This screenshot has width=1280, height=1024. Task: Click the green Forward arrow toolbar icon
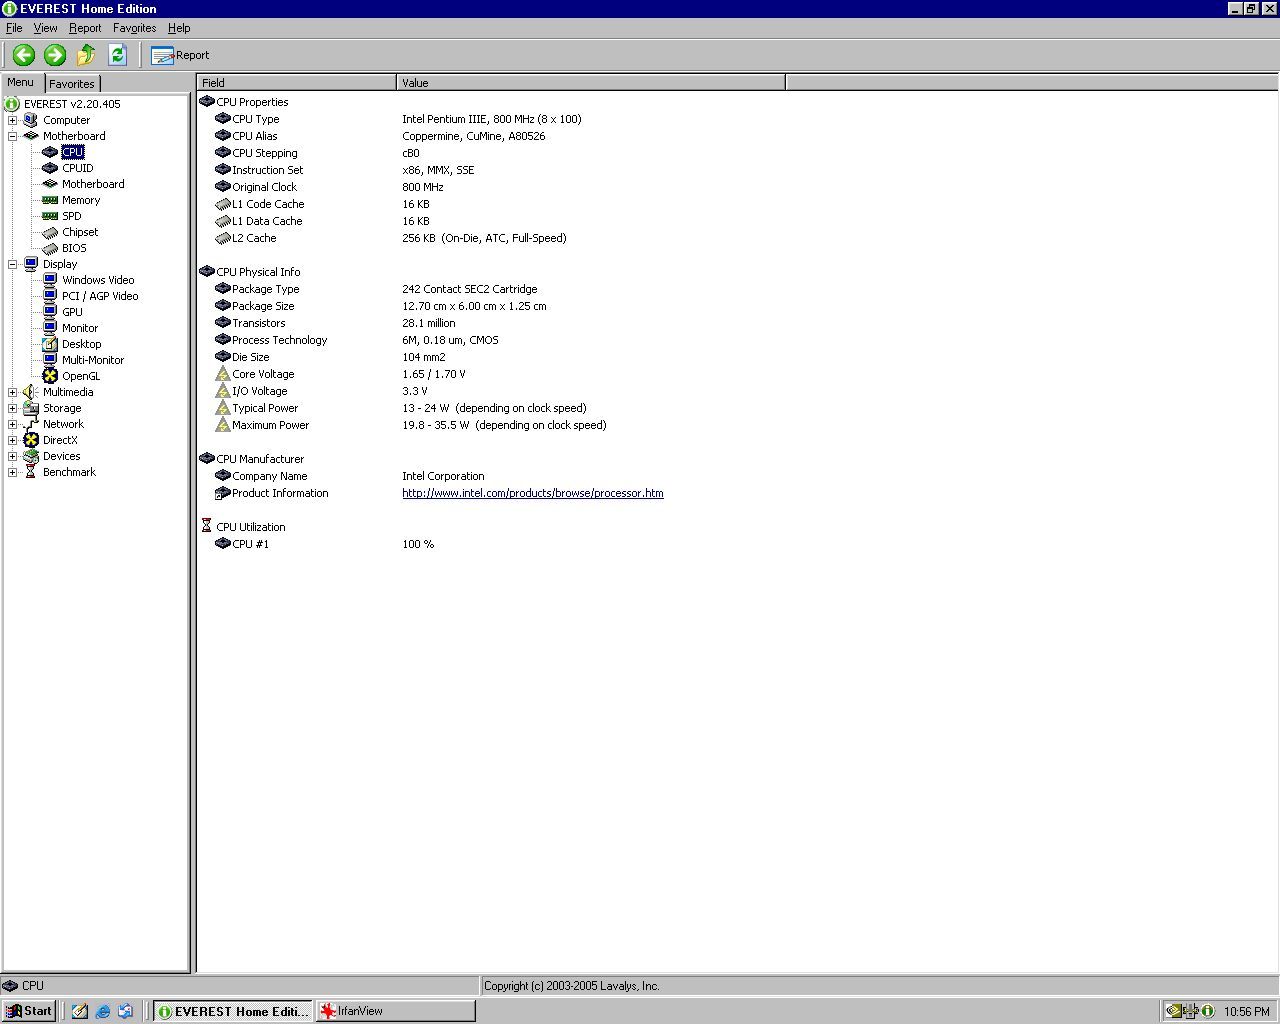pyautogui.click(x=55, y=55)
